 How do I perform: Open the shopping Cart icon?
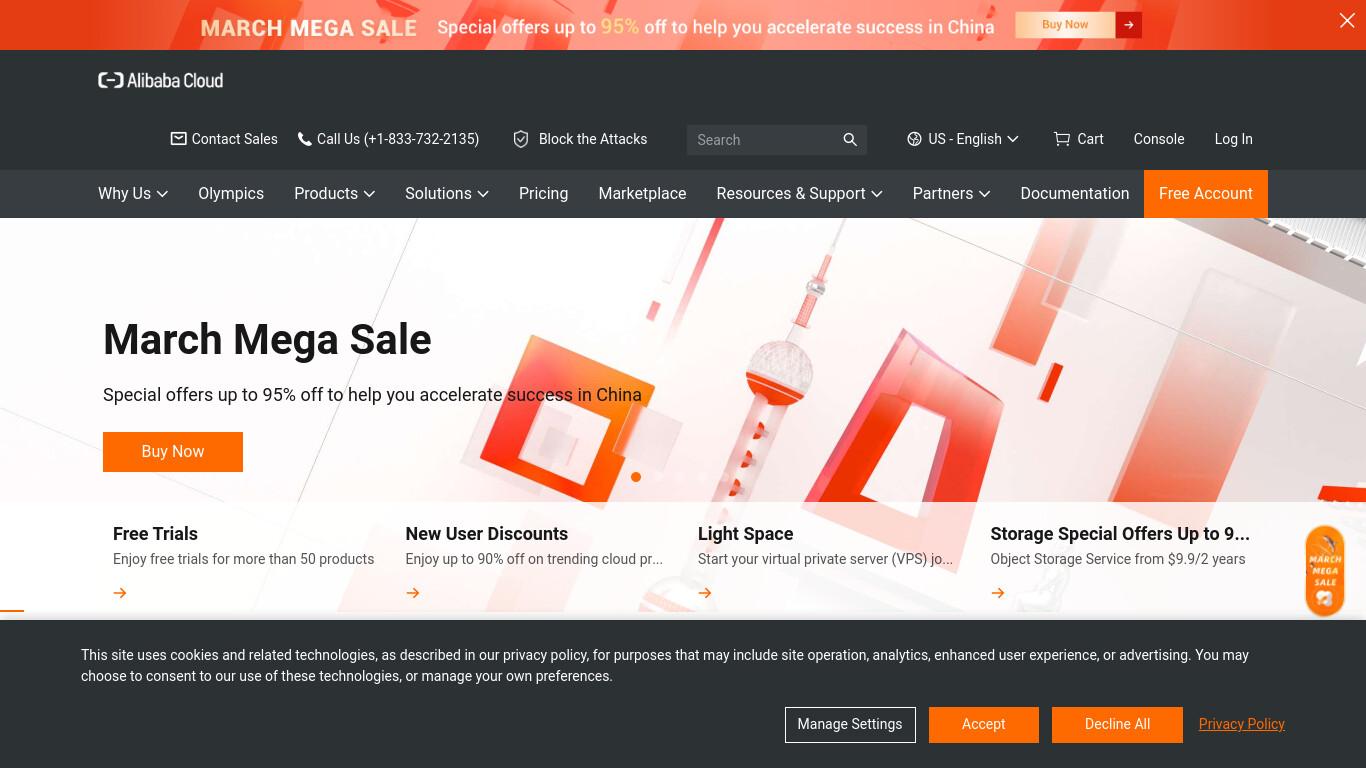(x=1061, y=139)
